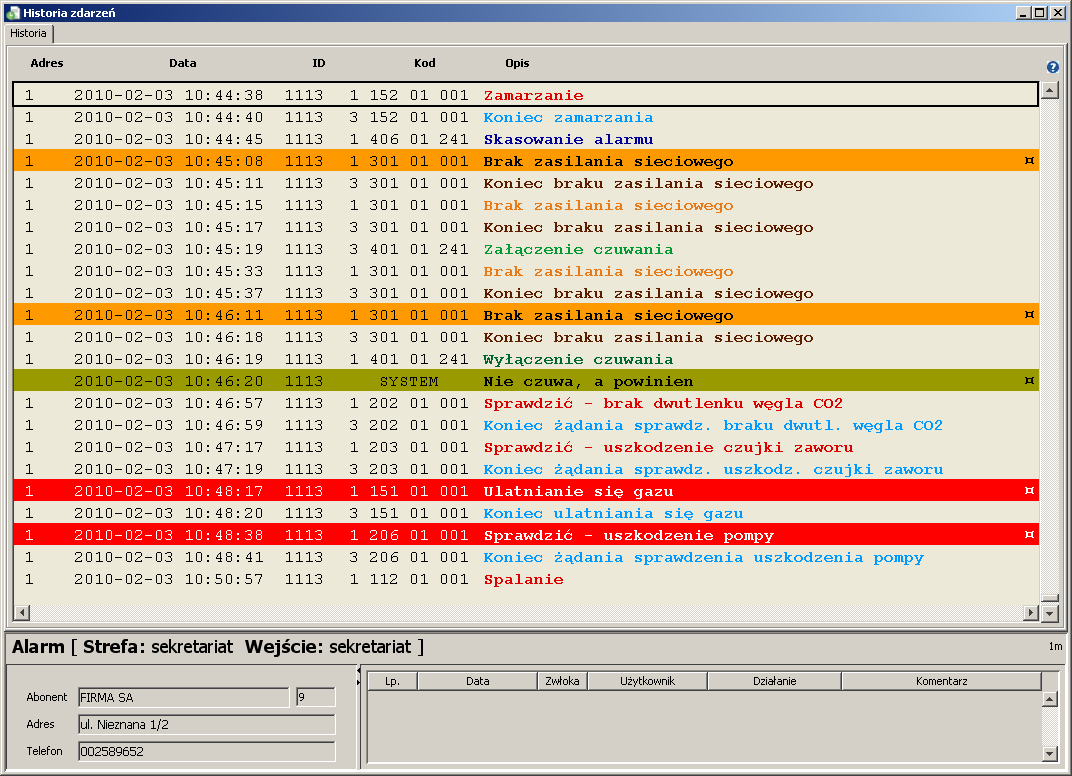Viewport: 1072px width, 776px height.
Task: Select Brak zasilania sieciowego at 10:45:33
Action: (x=526, y=271)
